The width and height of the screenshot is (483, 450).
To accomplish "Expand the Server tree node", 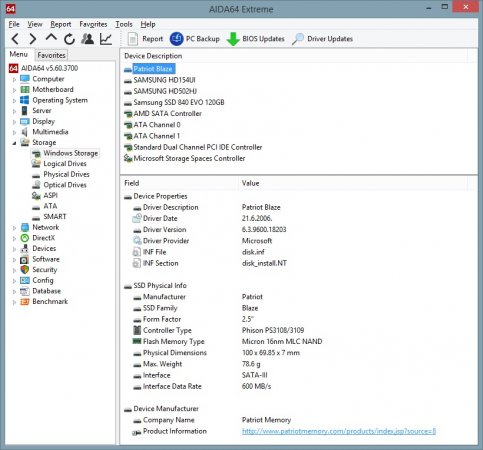I will [14, 111].
